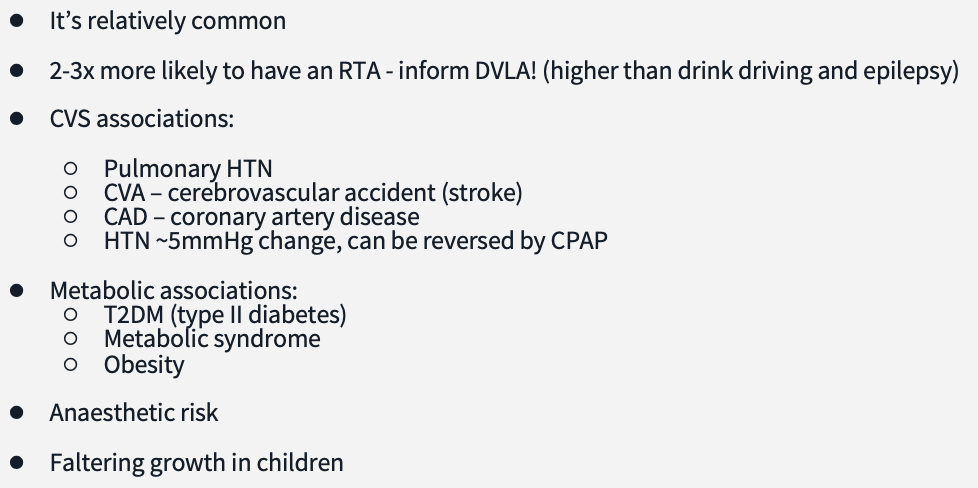Click the "T2DM (type II diabetes)" line
The height and width of the screenshot is (488, 978).
pyautogui.click(x=225, y=315)
